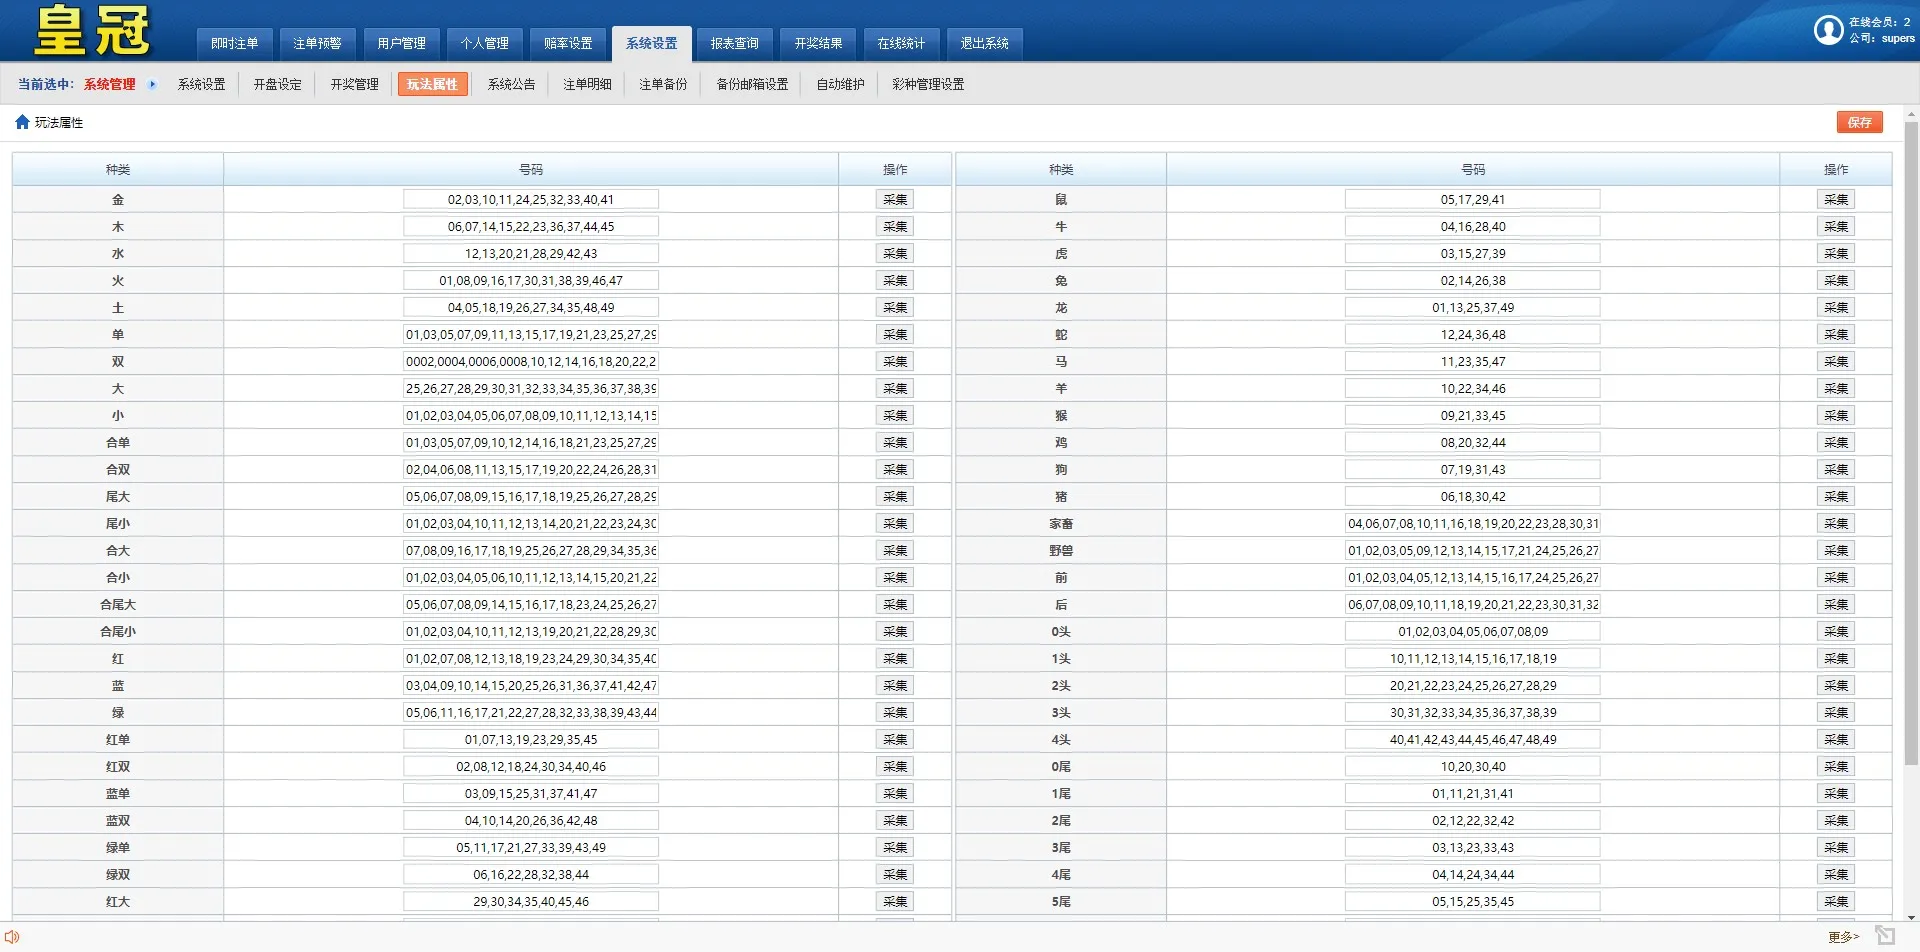Switch to the 系统公告 tab

point(511,84)
